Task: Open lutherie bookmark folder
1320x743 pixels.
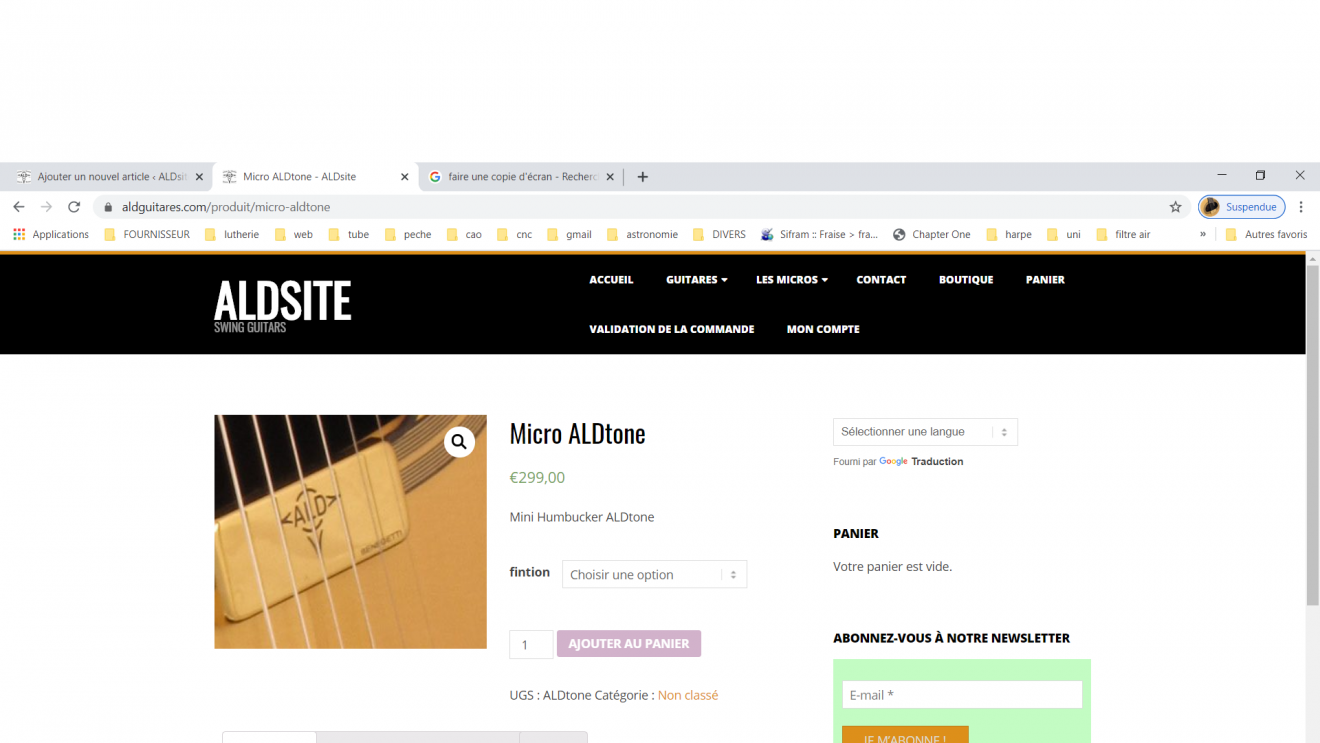Action: coord(232,234)
